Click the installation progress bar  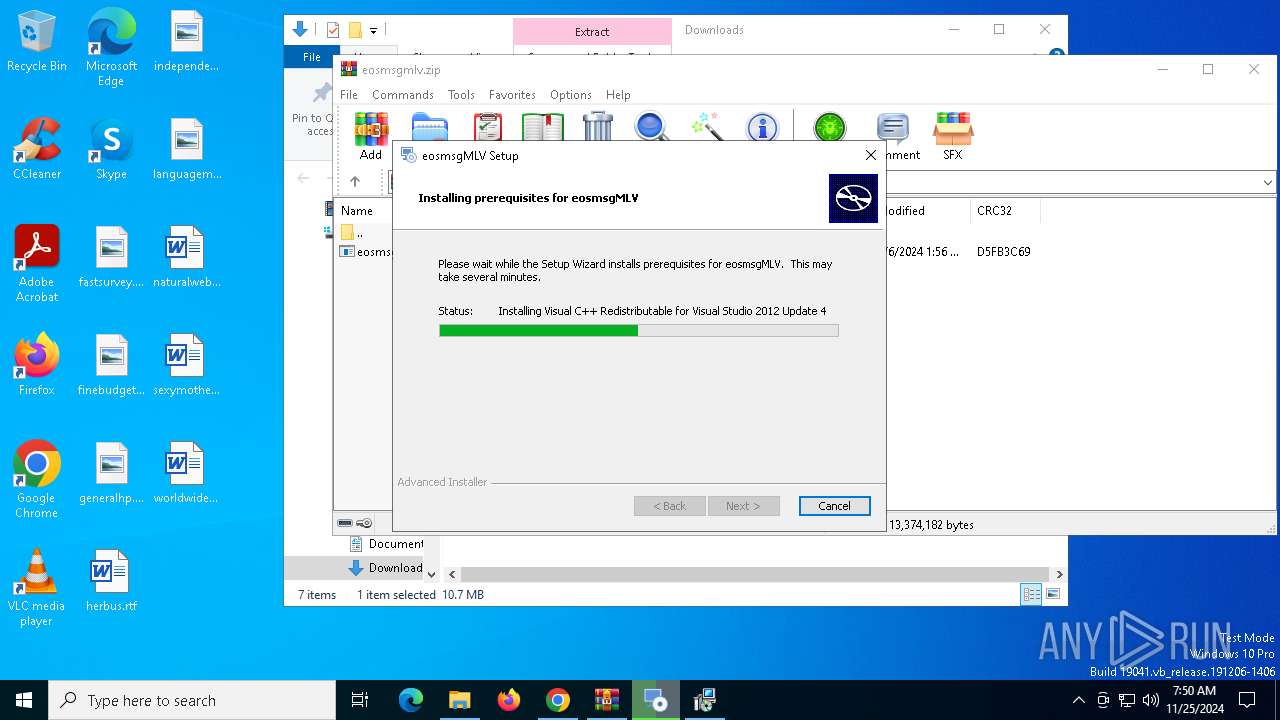point(638,331)
